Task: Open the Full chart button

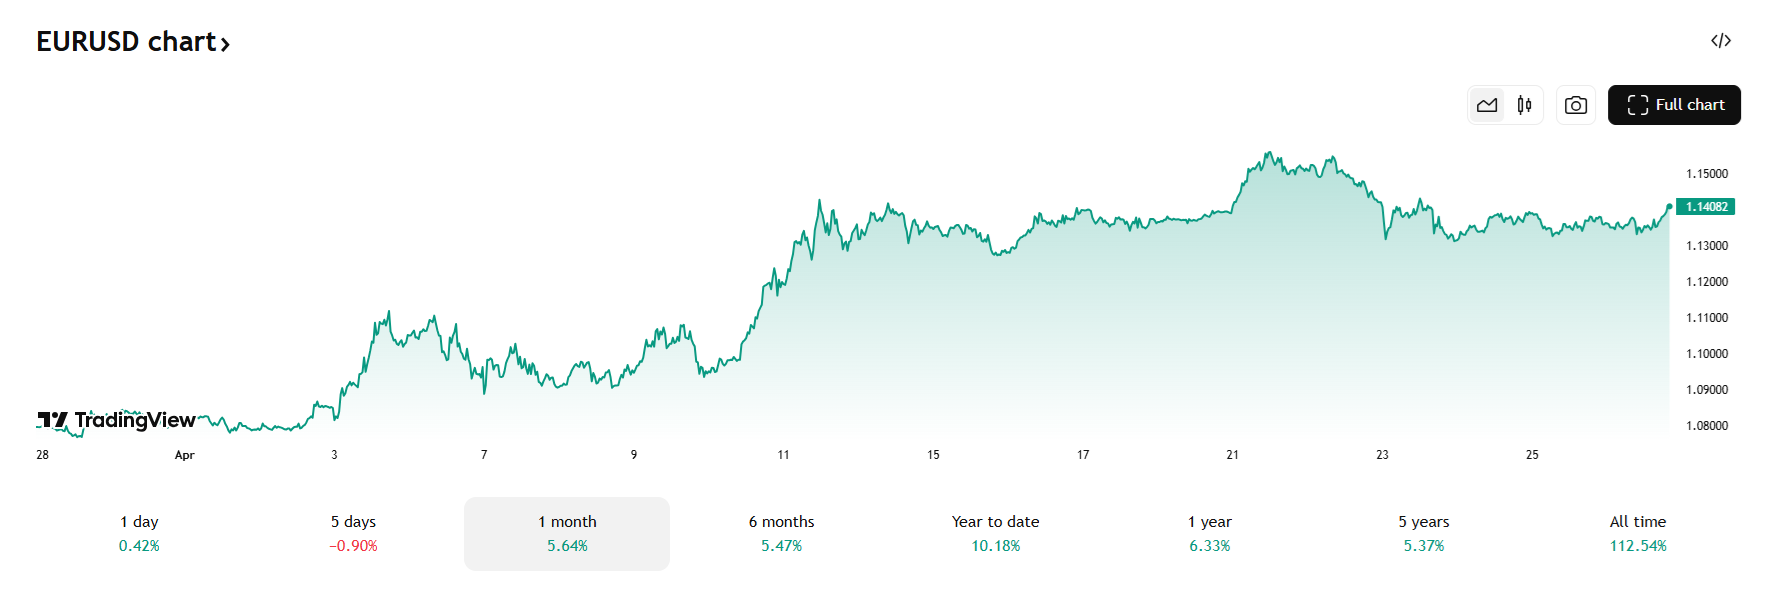Action: 1674,105
